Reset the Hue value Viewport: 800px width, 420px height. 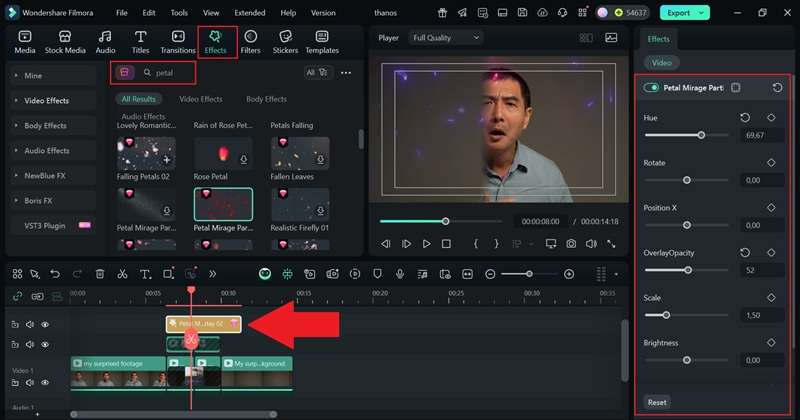click(x=745, y=118)
